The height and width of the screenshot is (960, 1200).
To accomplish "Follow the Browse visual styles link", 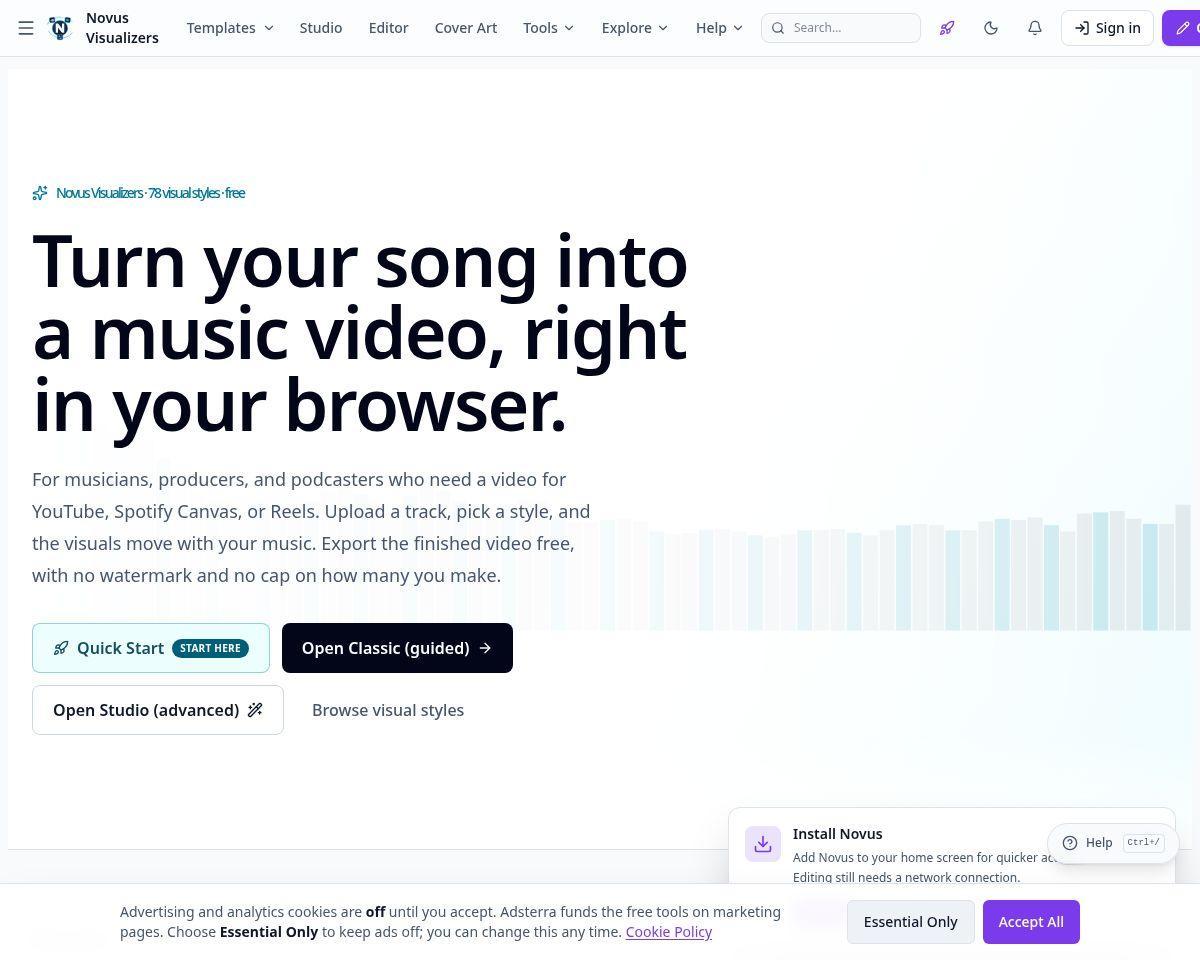I will [388, 710].
